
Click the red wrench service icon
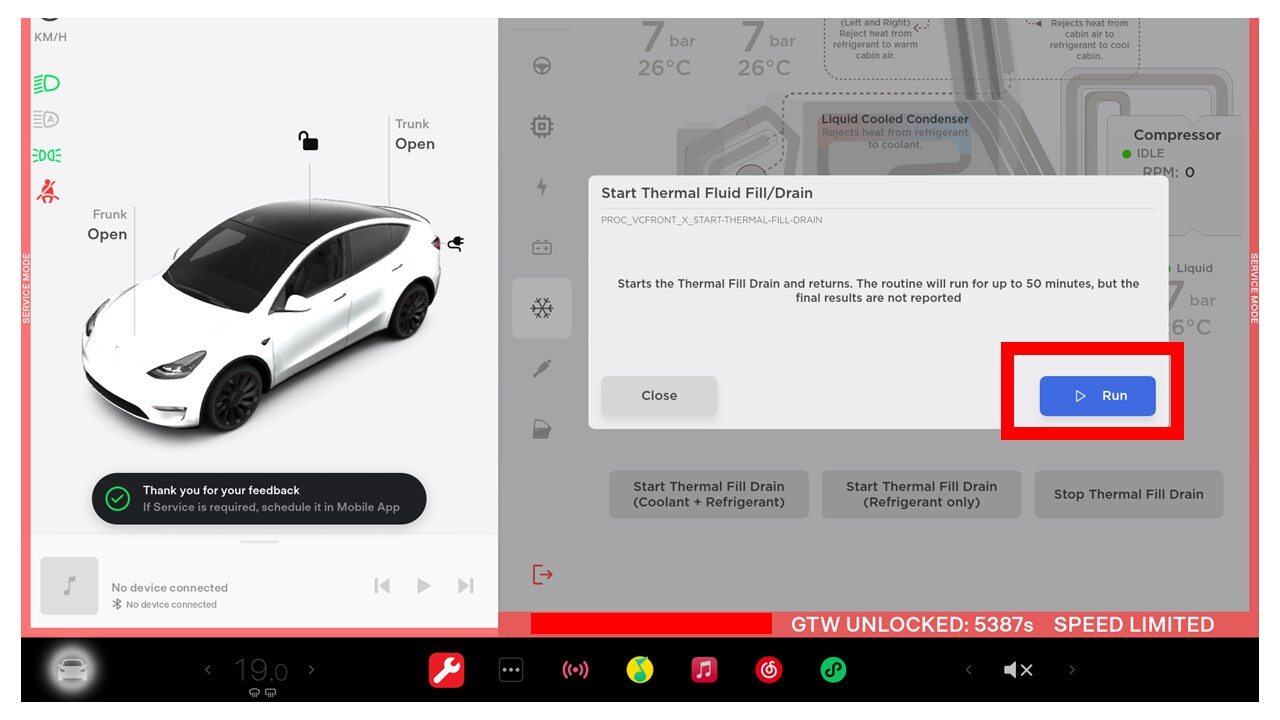coord(446,670)
